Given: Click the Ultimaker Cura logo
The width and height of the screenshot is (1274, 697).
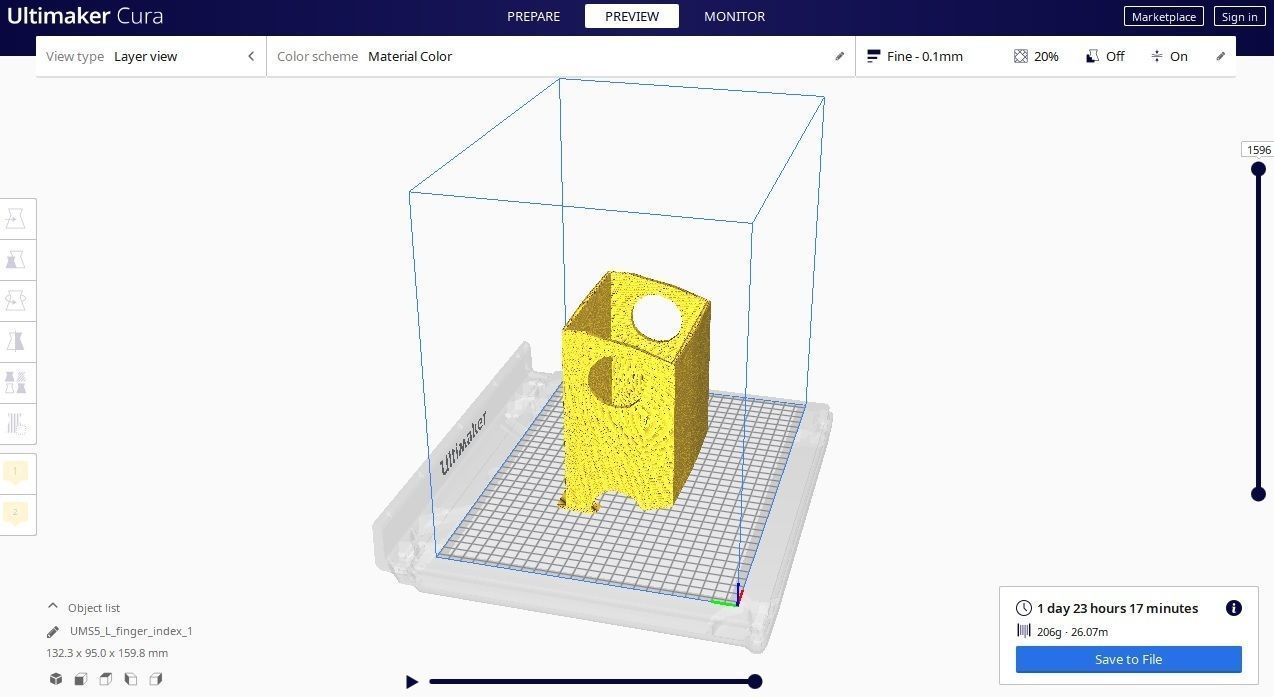Looking at the screenshot, I should [84, 16].
